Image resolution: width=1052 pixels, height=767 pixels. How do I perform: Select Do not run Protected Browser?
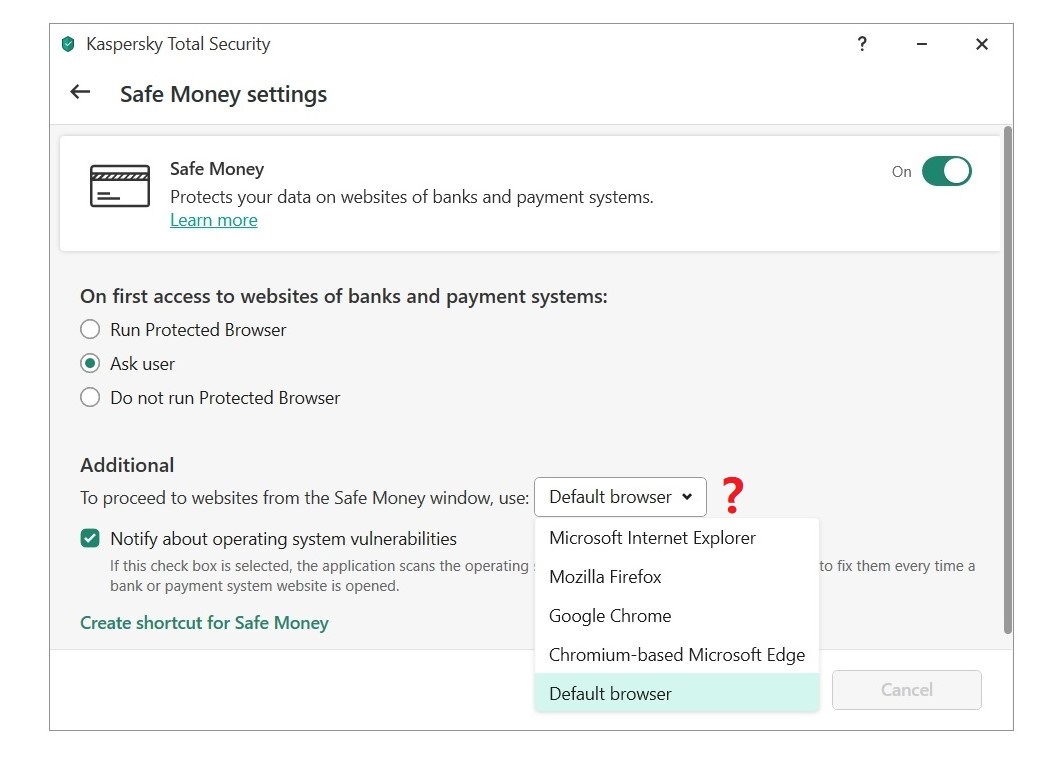pos(91,397)
